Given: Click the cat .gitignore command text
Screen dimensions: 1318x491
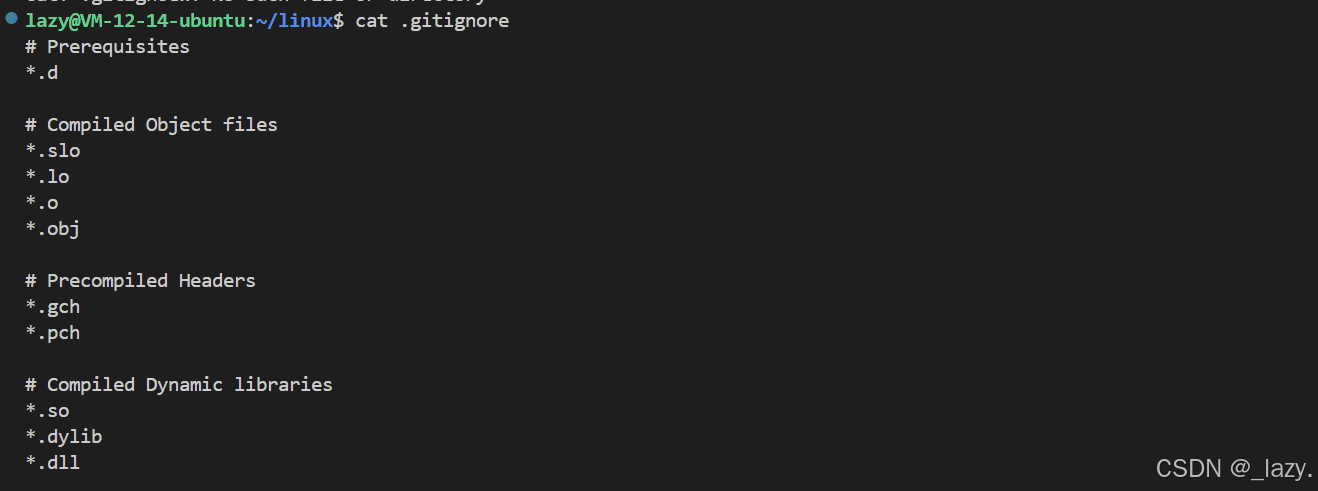Looking at the screenshot, I should tap(432, 21).
